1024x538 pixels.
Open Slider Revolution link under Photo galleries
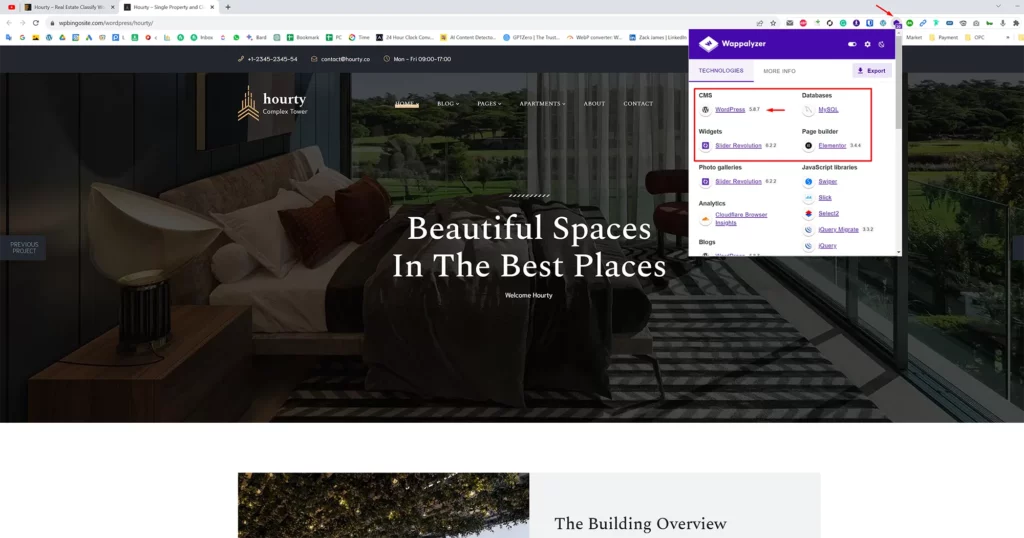click(x=738, y=182)
